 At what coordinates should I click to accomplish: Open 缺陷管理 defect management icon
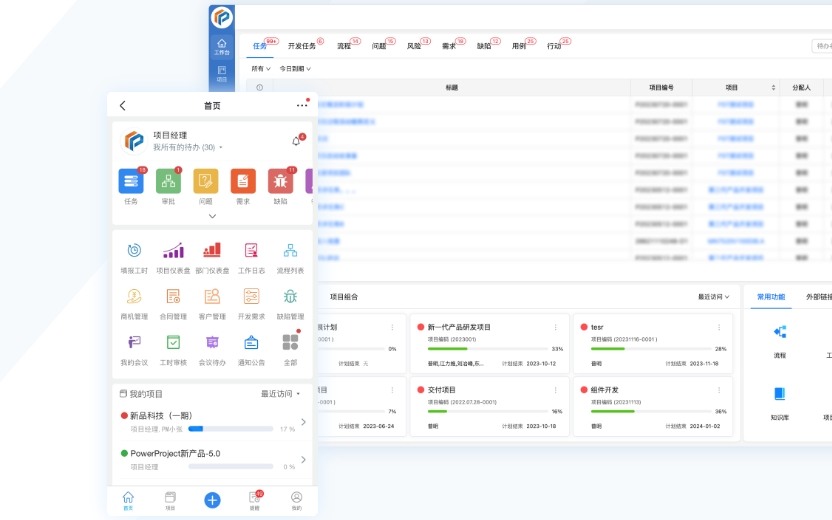pyautogui.click(x=290, y=296)
